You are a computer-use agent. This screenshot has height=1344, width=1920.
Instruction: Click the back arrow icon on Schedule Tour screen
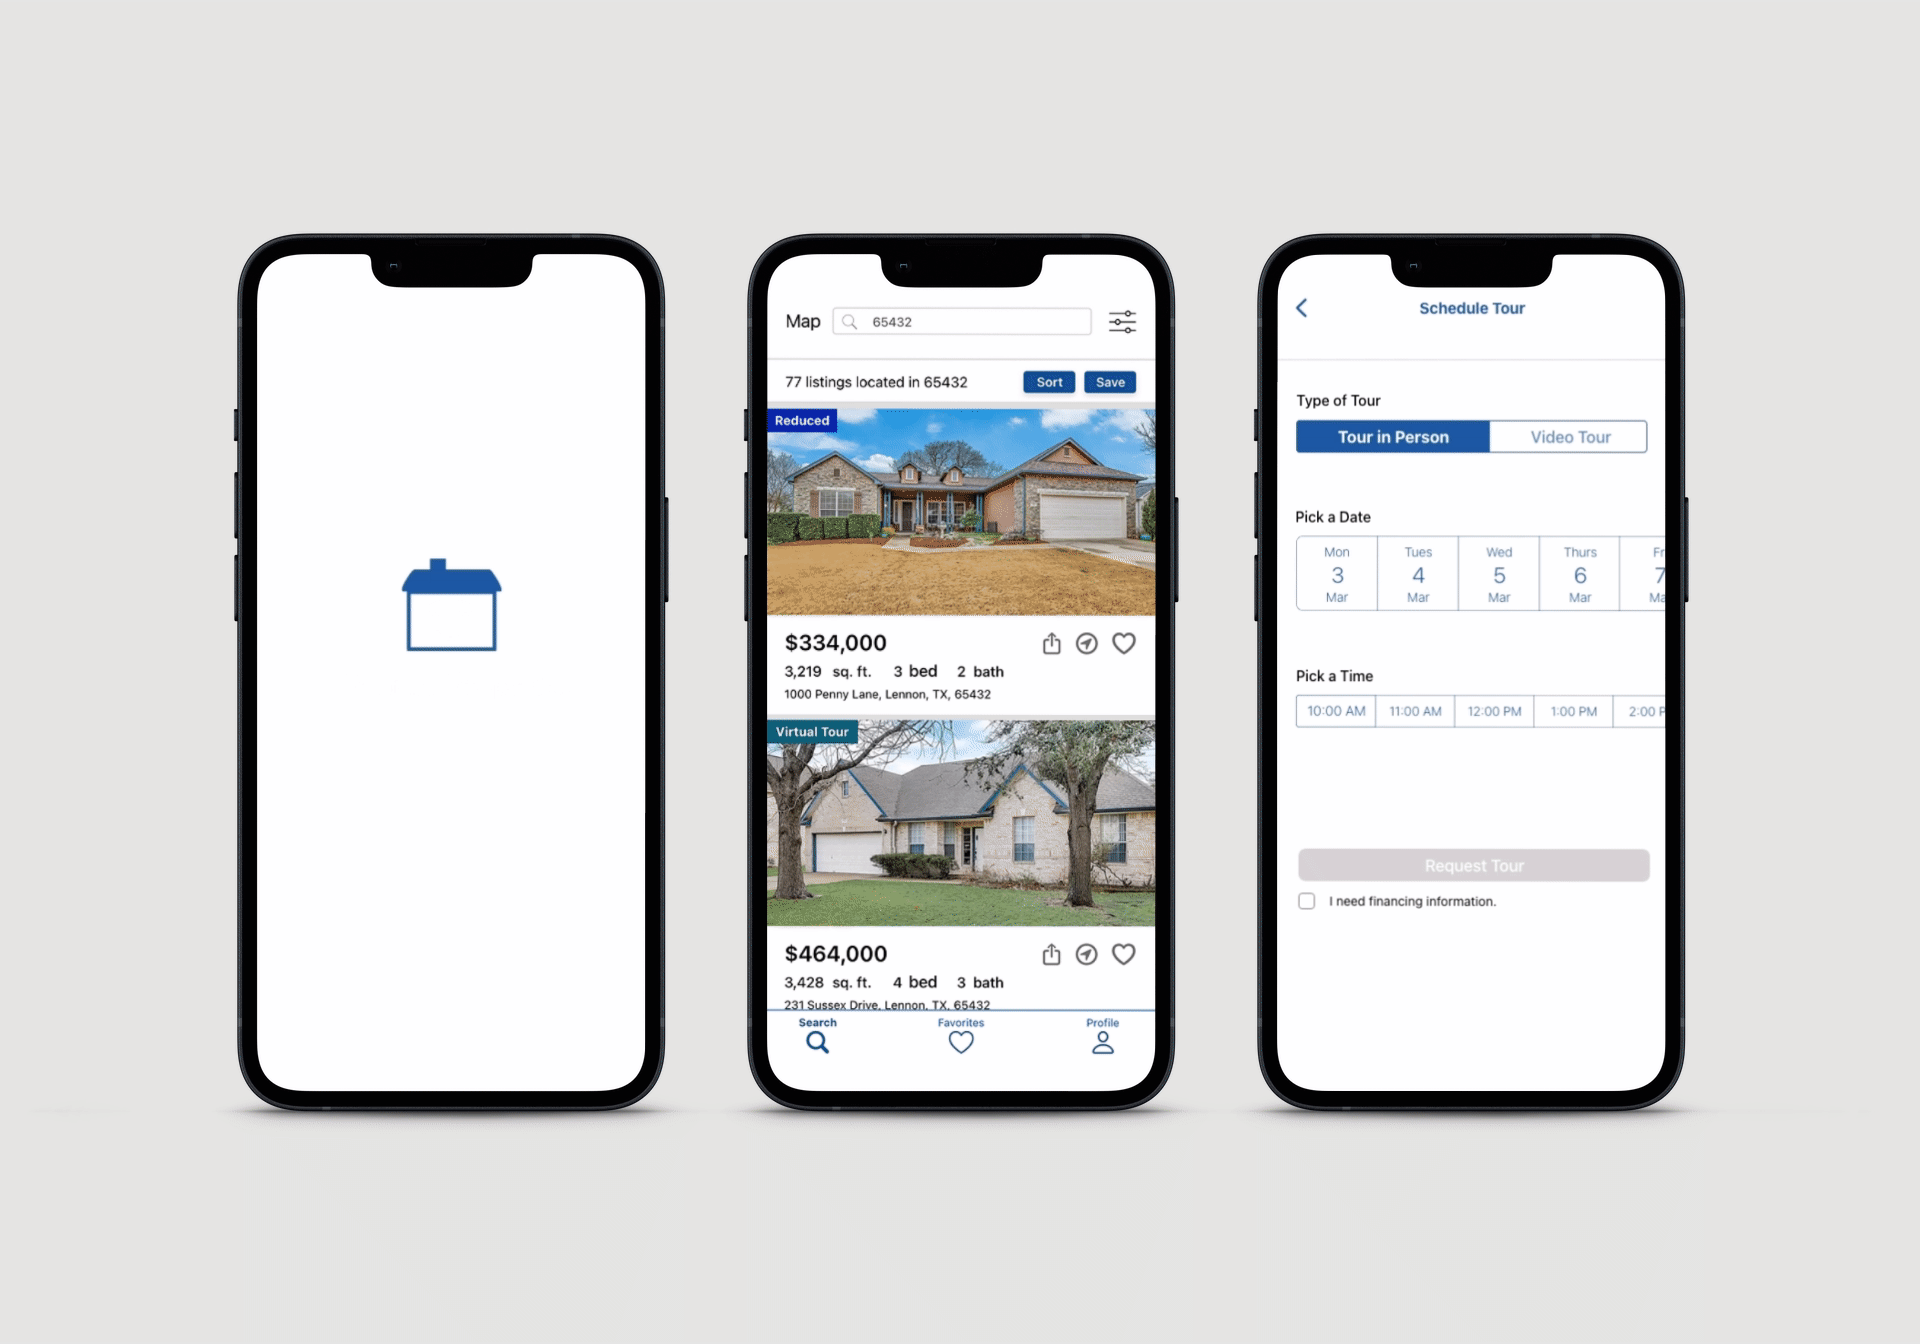point(1303,308)
